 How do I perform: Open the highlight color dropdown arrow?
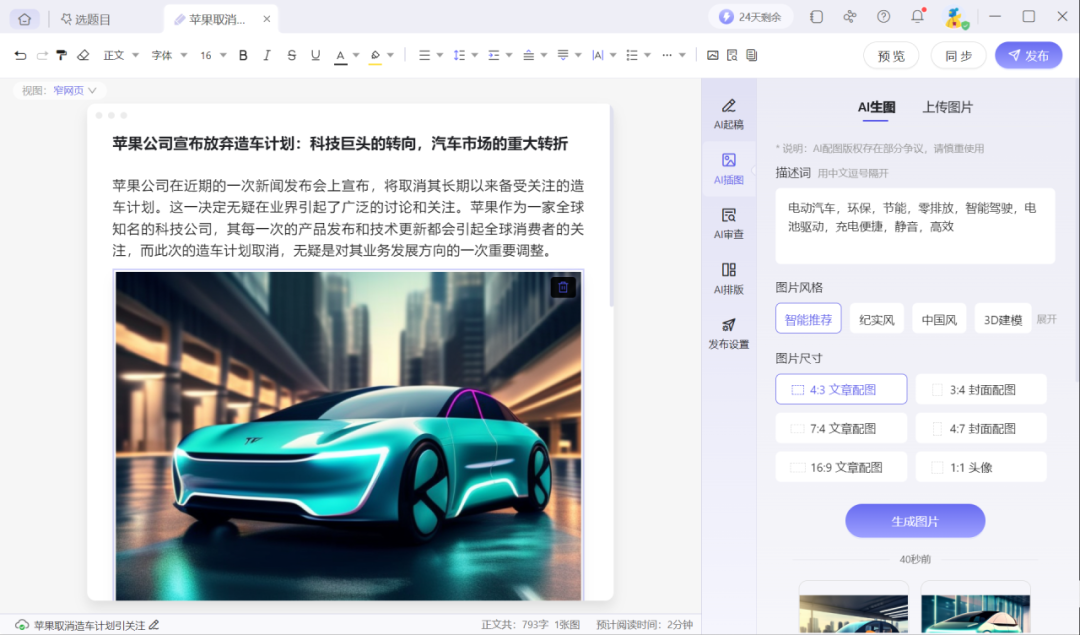coord(391,55)
